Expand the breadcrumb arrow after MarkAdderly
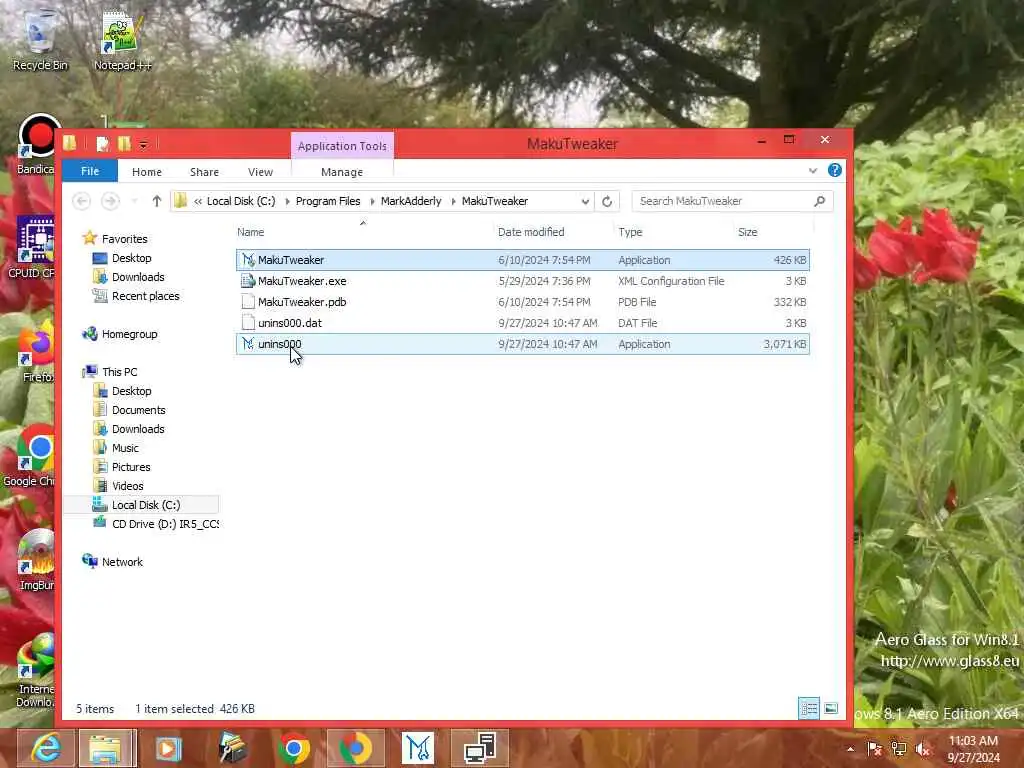 tap(453, 201)
